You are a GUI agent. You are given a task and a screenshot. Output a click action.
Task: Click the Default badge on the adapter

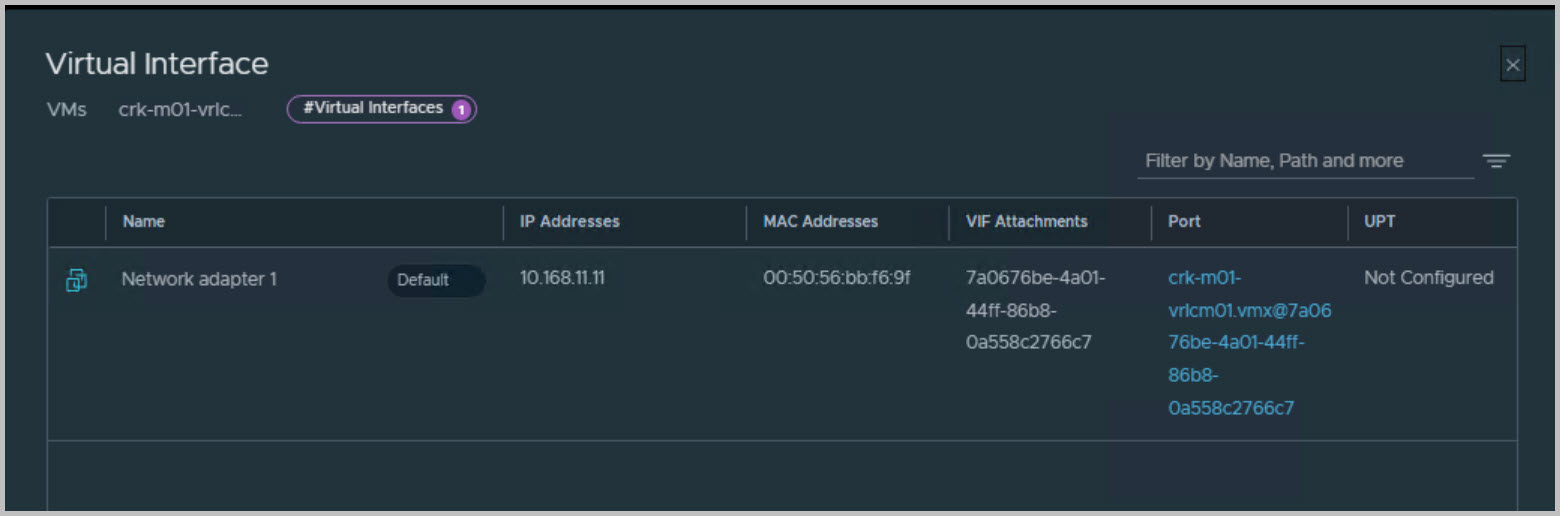coord(423,280)
